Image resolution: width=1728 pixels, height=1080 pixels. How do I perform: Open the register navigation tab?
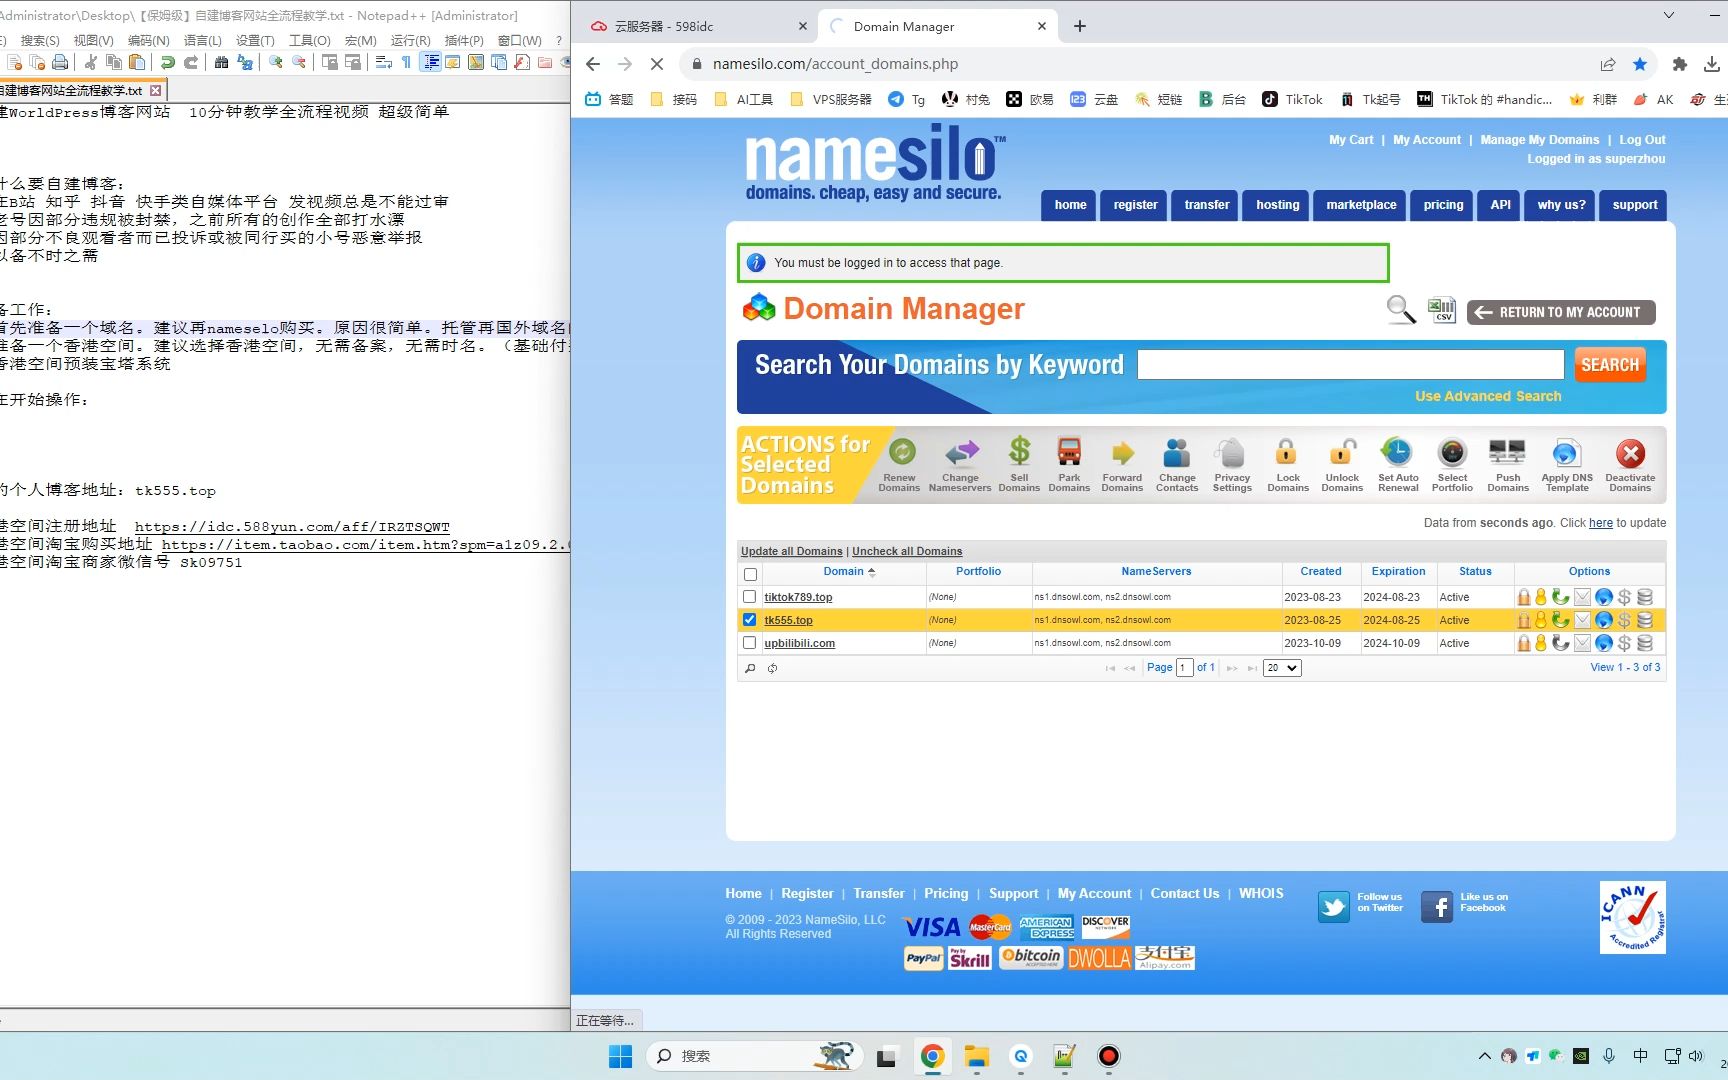1135,205
